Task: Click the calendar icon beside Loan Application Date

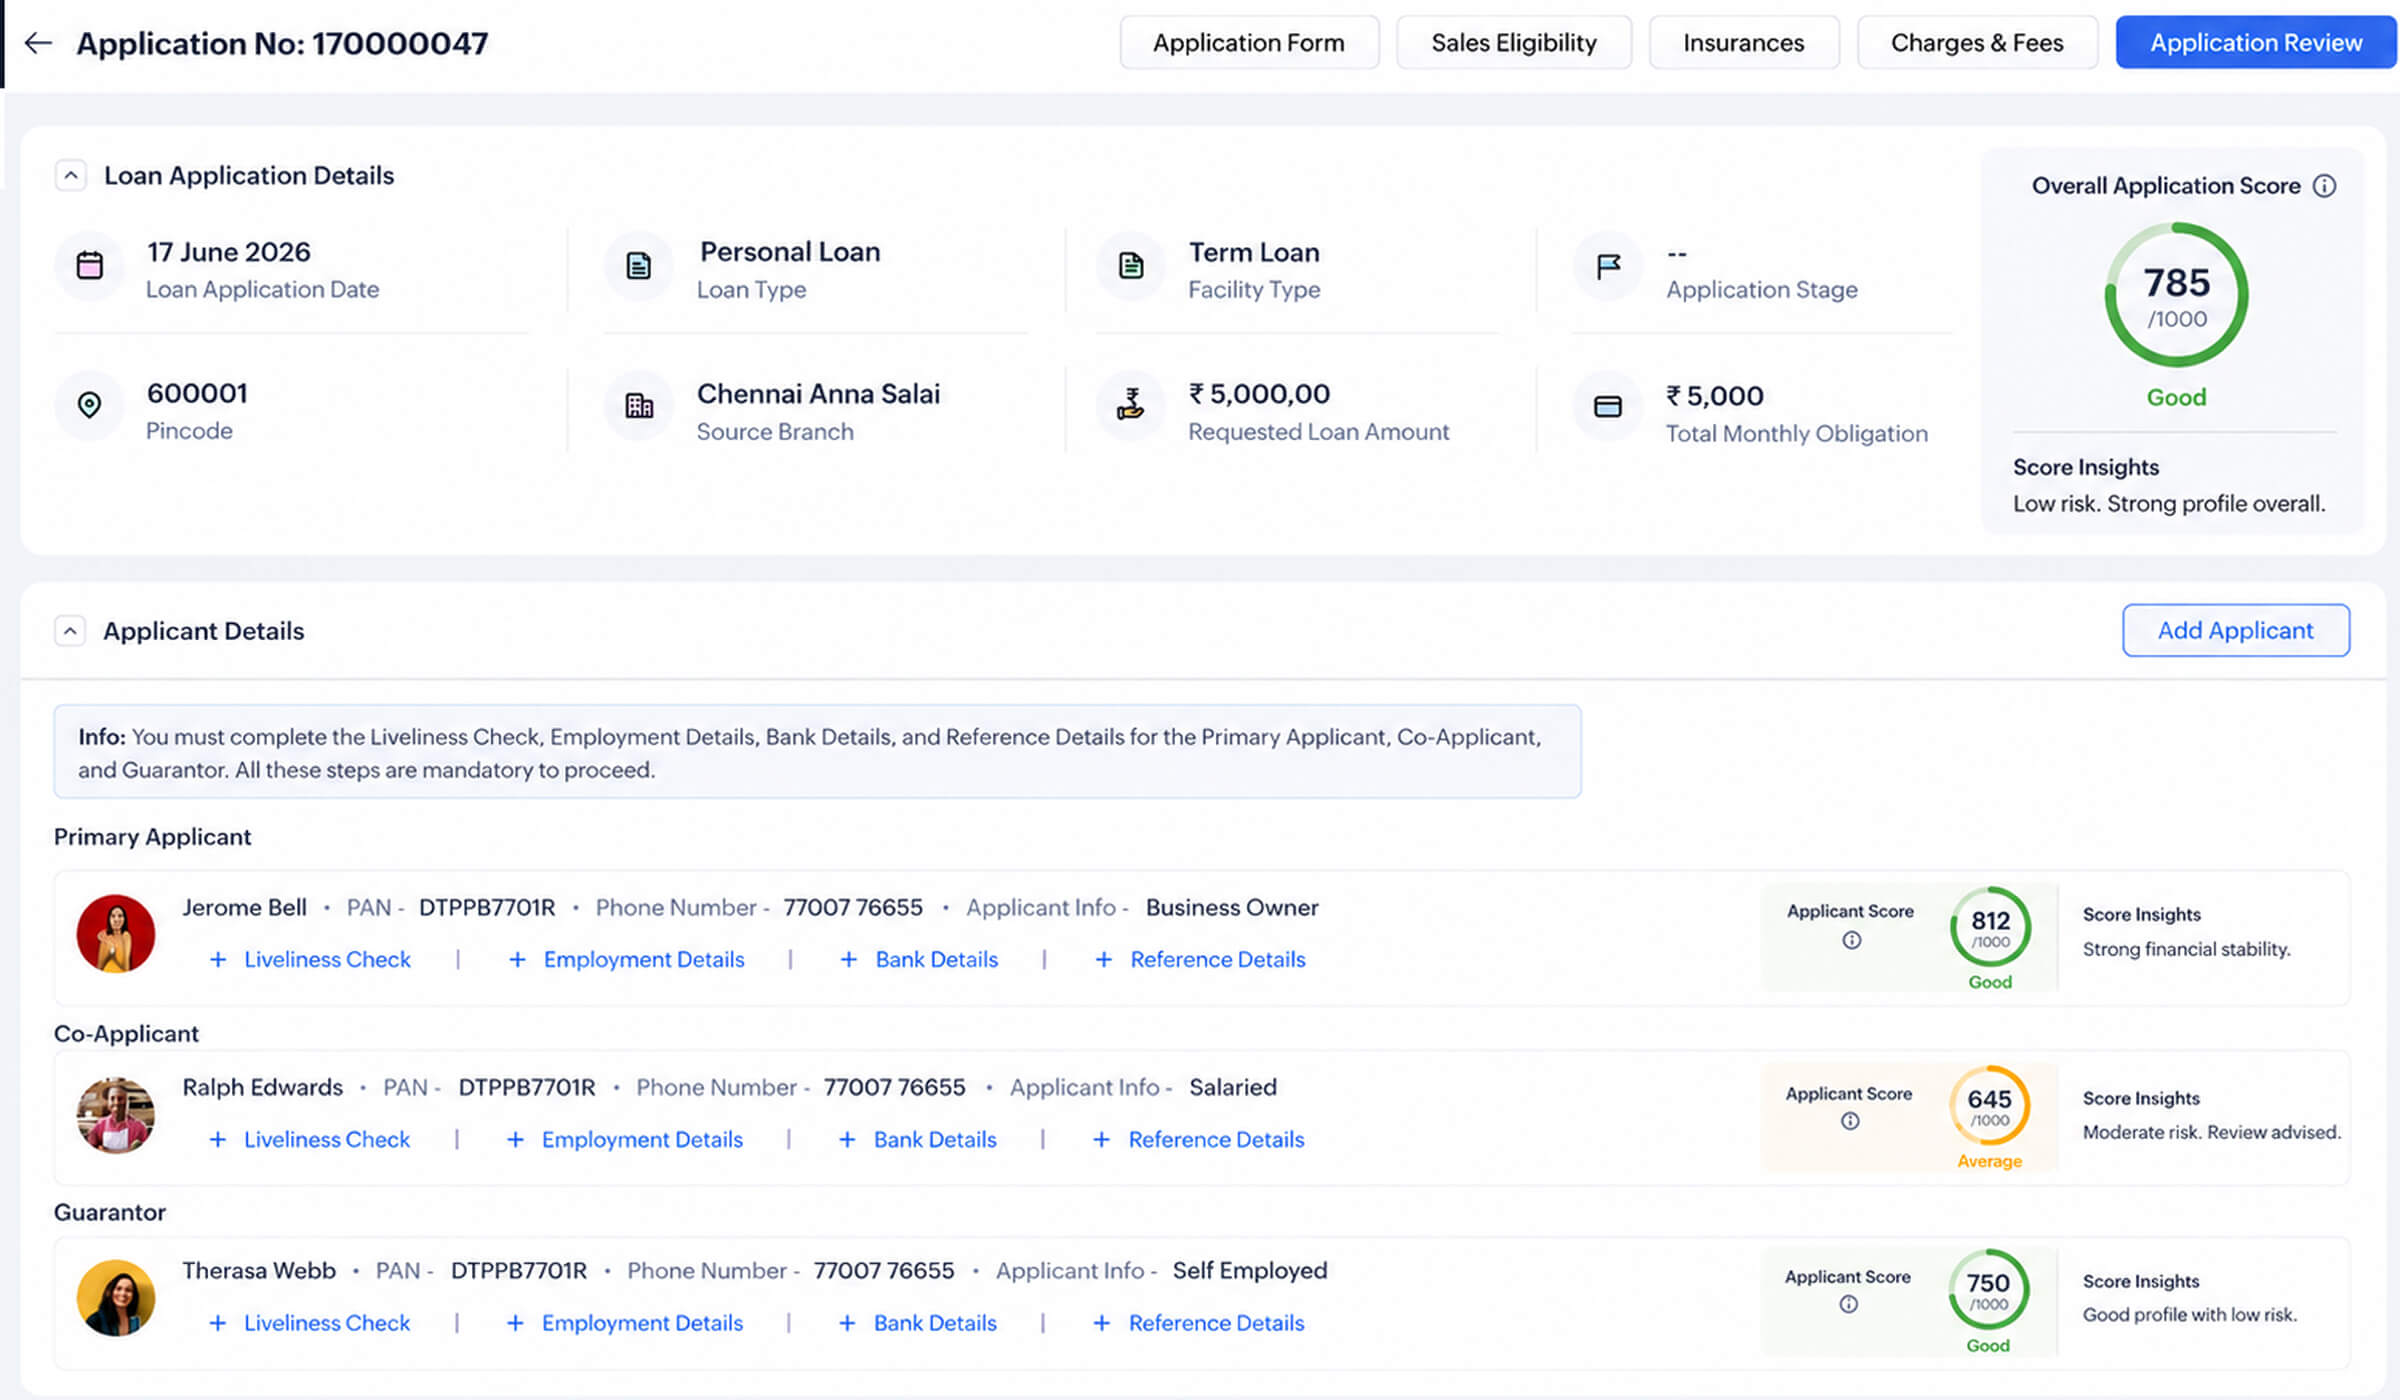Action: click(x=90, y=266)
